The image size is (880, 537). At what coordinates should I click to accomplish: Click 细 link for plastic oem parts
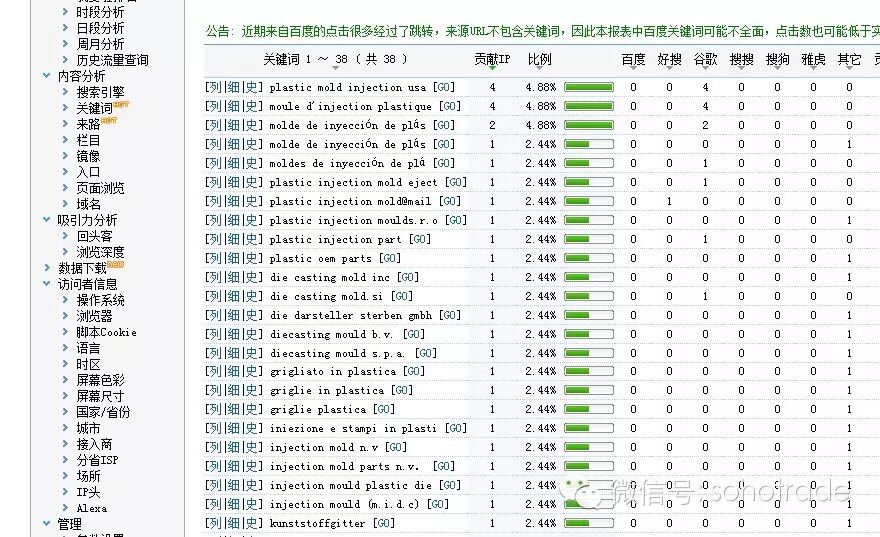233,258
